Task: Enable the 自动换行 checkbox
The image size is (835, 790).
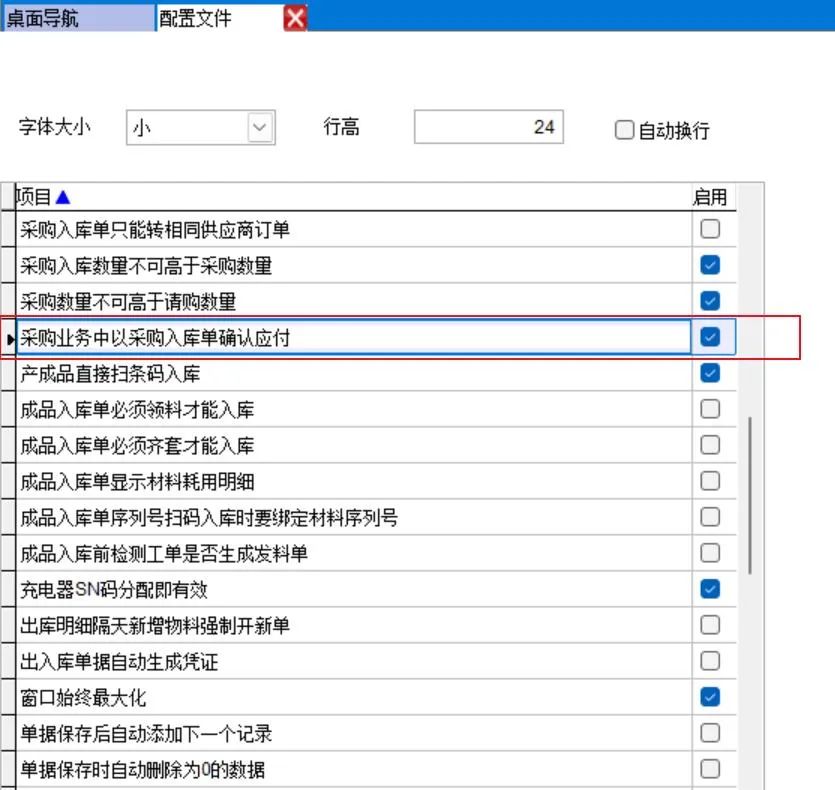Action: point(625,130)
